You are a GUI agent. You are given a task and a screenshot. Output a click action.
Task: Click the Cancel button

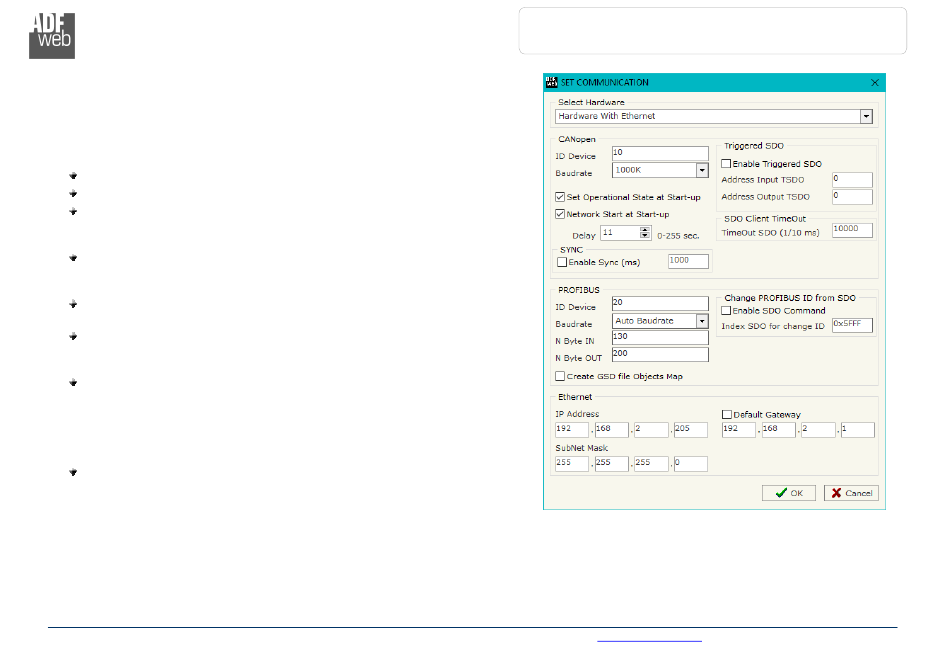(x=851, y=493)
